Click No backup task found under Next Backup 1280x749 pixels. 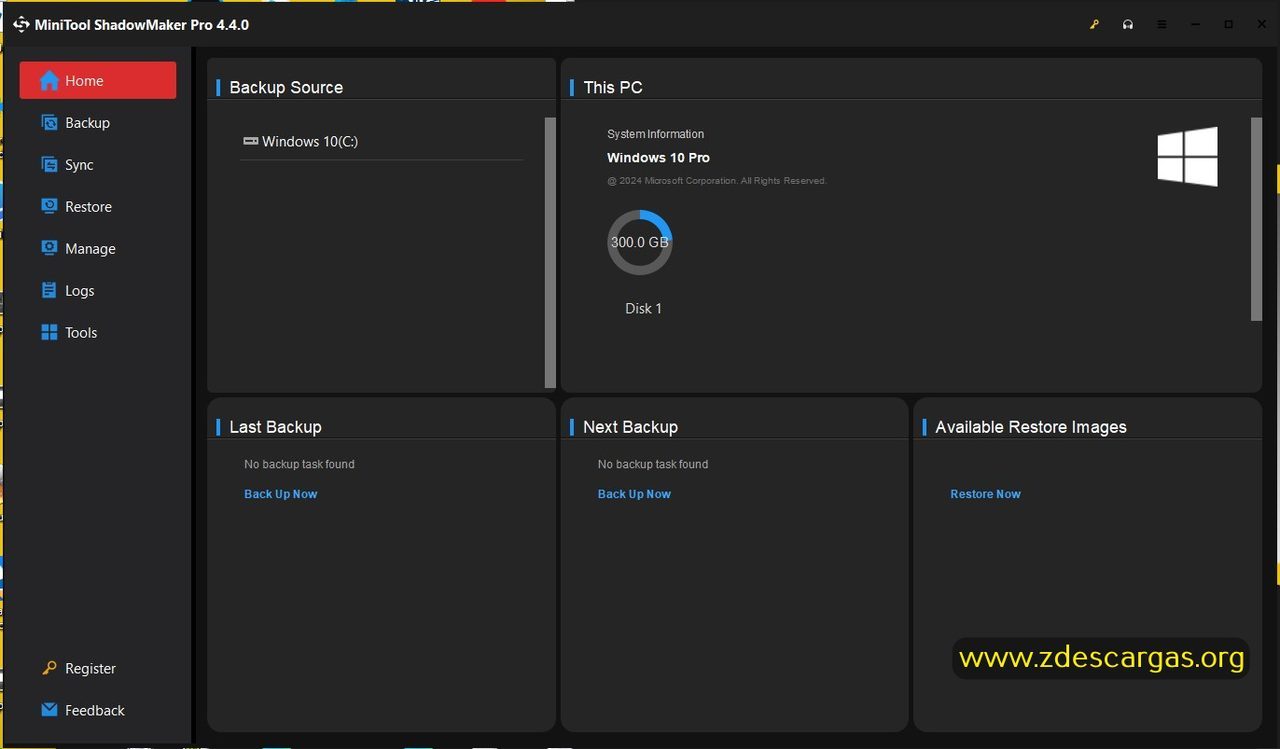pyautogui.click(x=653, y=464)
